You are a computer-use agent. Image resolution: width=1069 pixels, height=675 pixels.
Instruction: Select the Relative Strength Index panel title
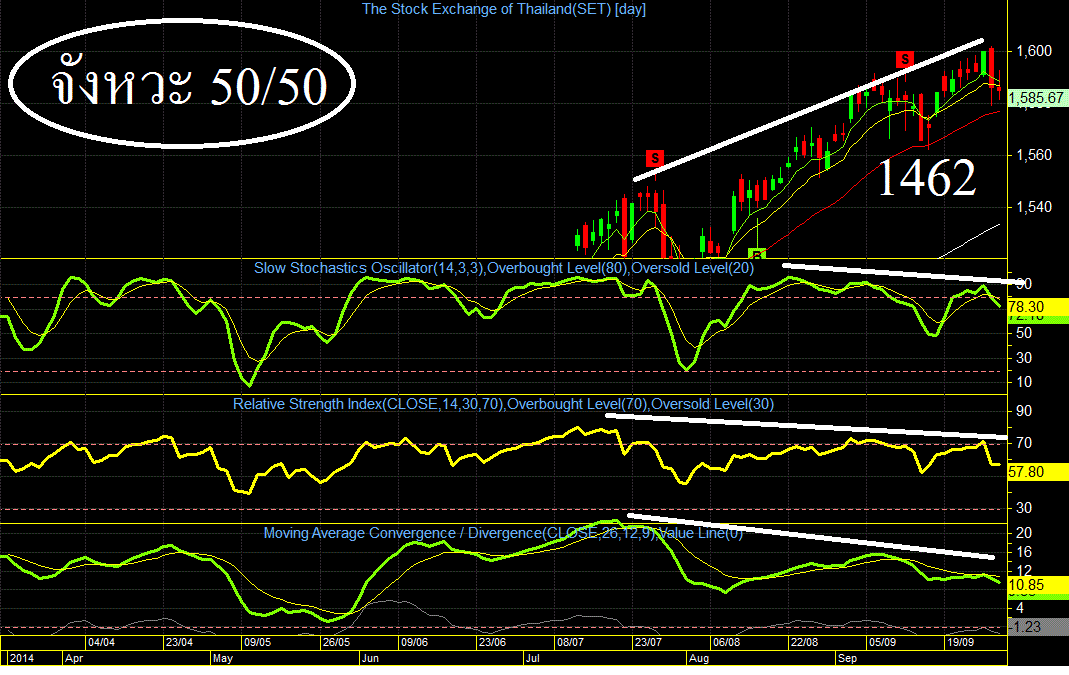click(503, 404)
